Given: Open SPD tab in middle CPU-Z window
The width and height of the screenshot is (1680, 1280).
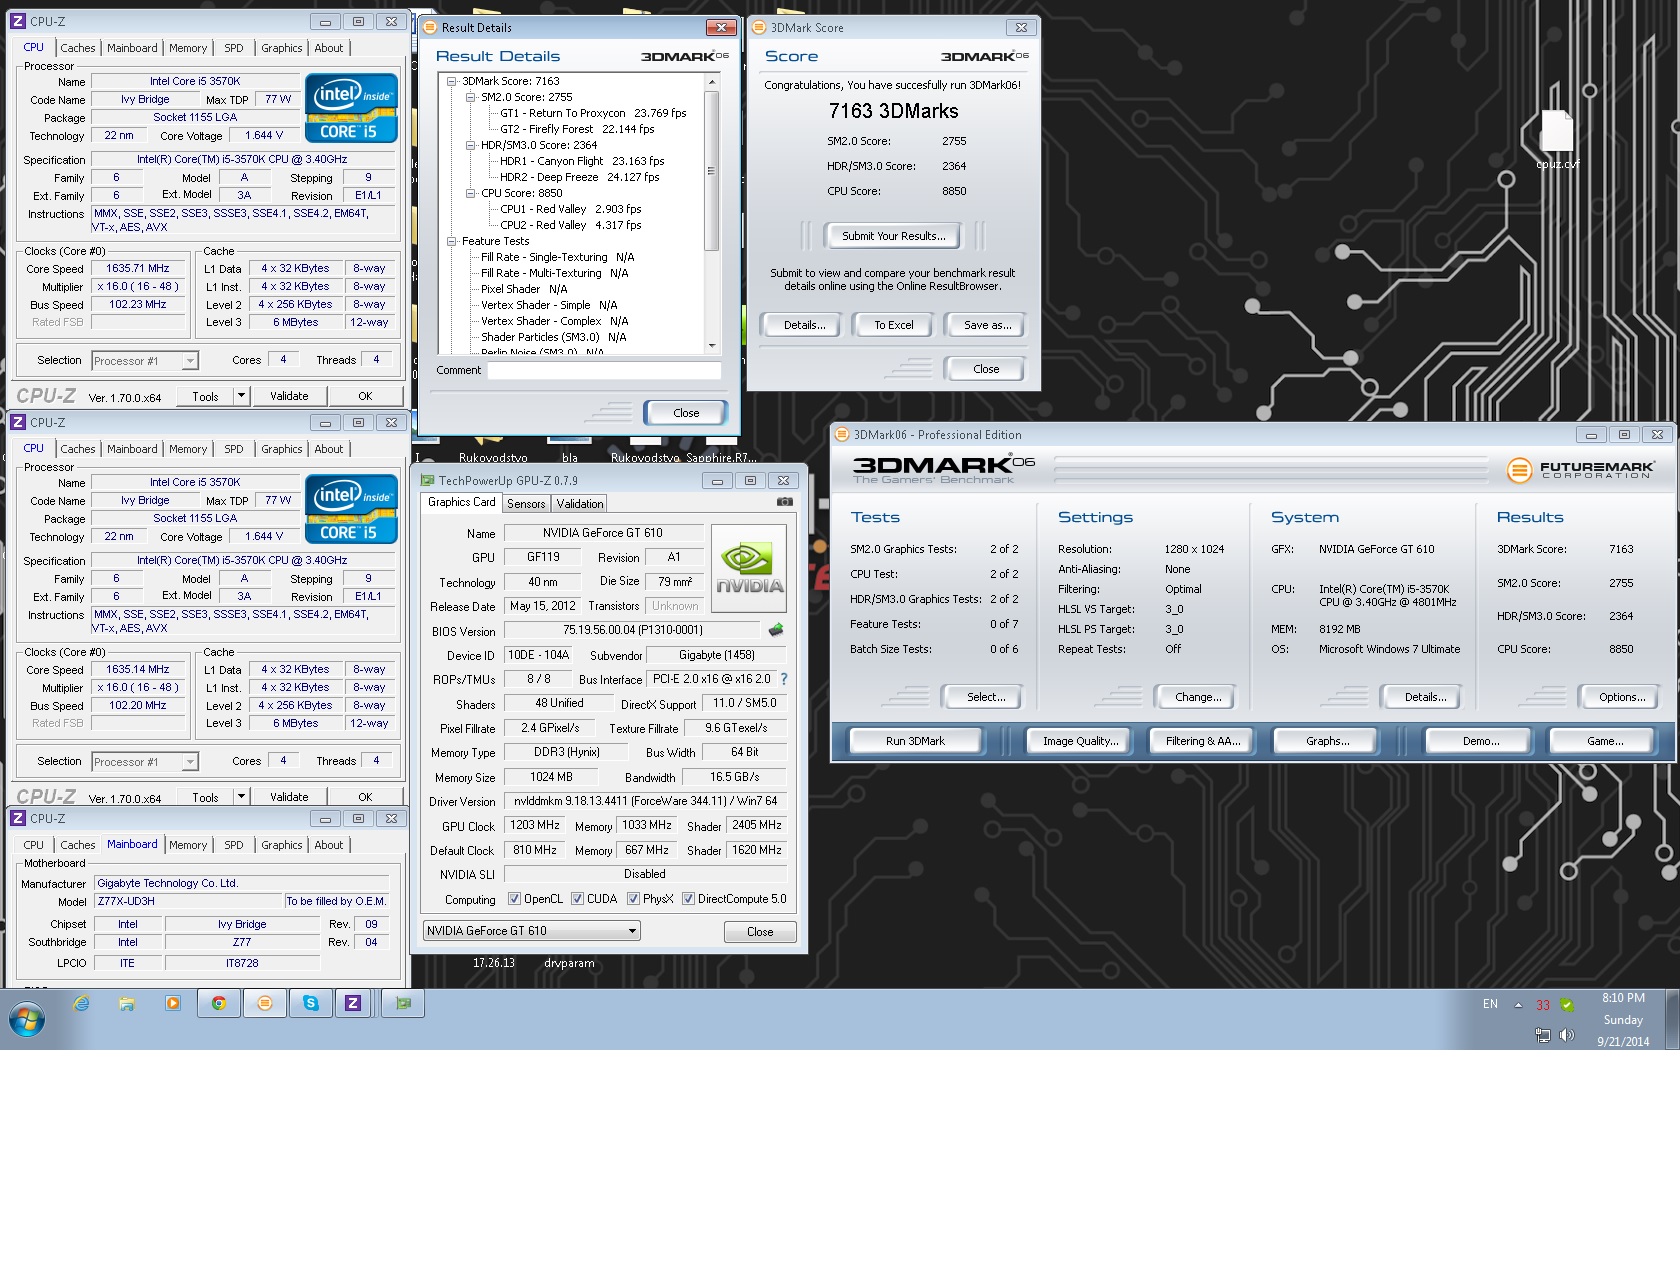Looking at the screenshot, I should [234, 449].
